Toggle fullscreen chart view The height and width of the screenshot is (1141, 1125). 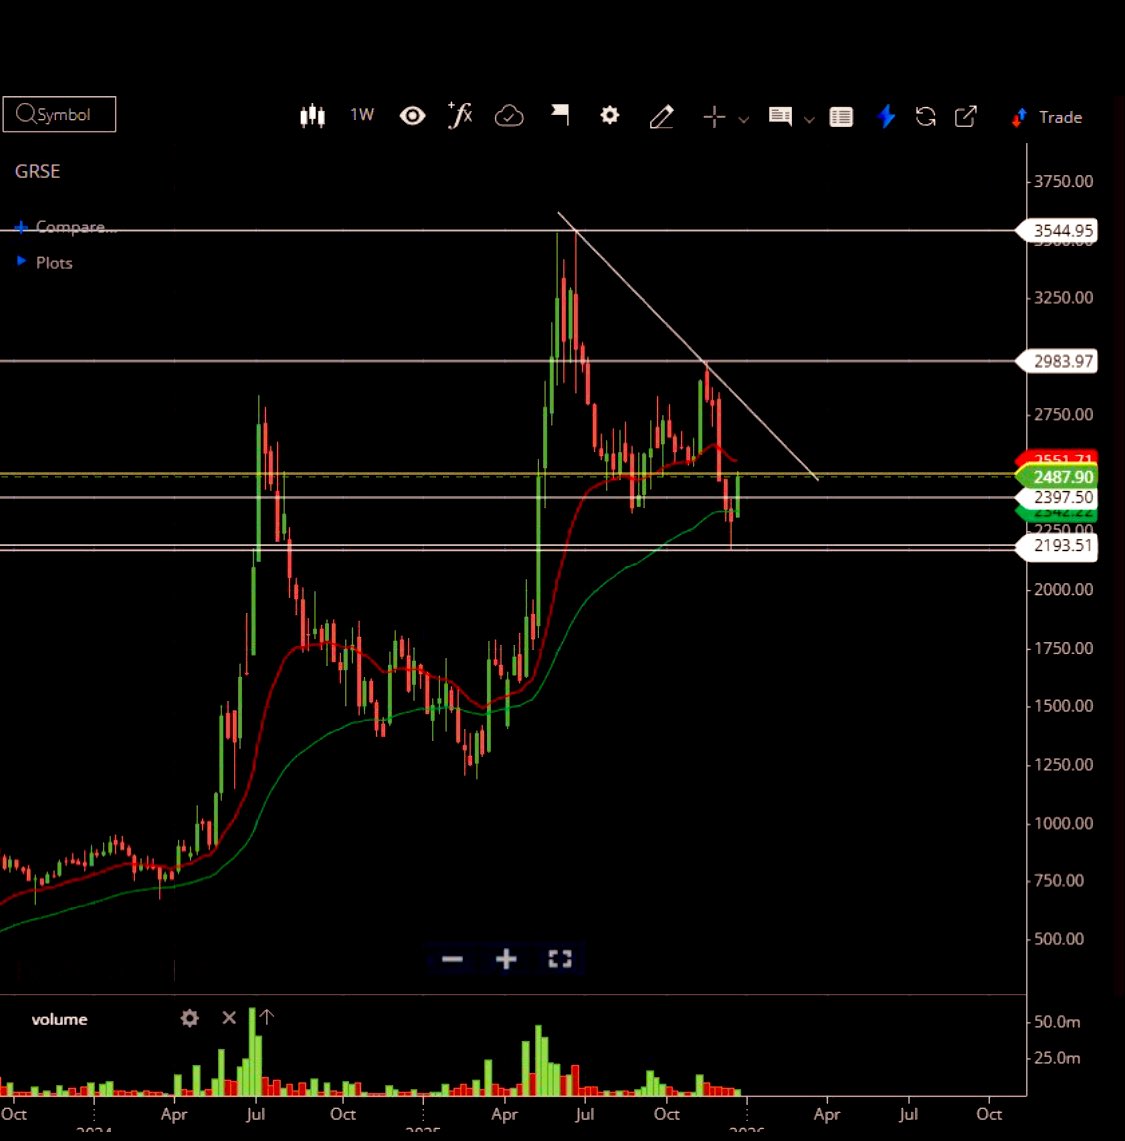point(560,959)
